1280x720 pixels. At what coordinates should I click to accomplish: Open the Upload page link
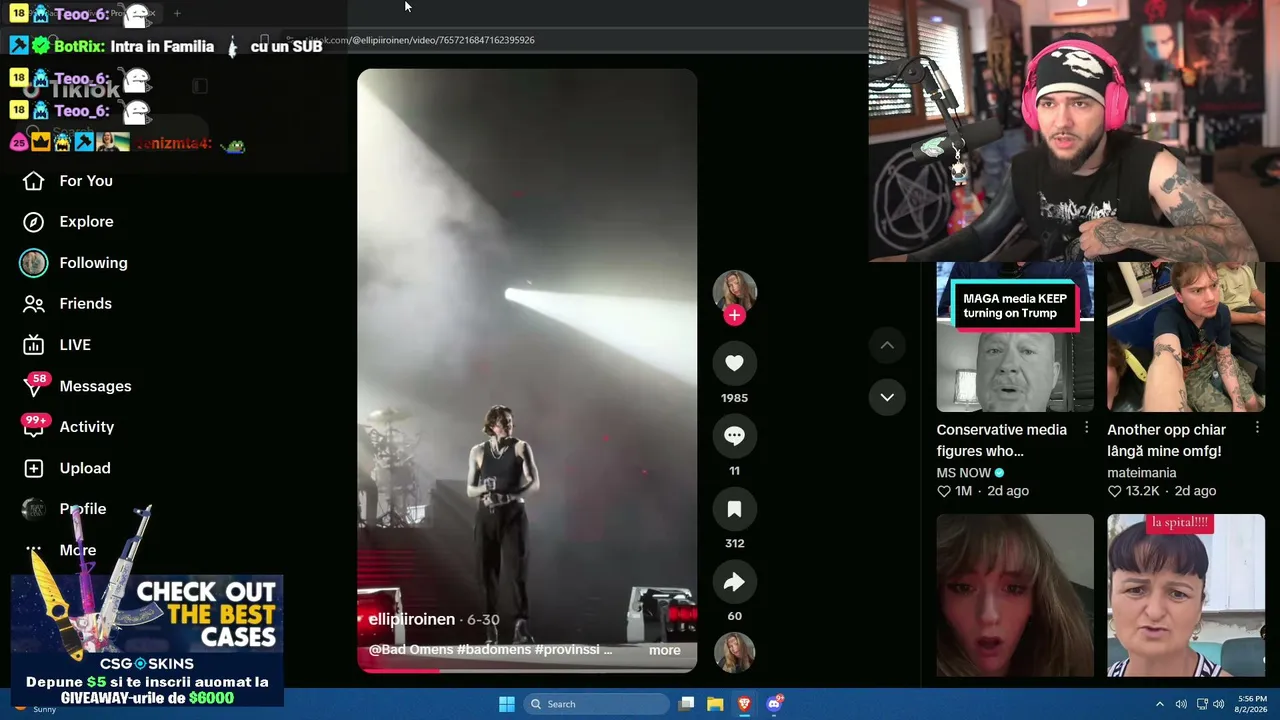(85, 468)
